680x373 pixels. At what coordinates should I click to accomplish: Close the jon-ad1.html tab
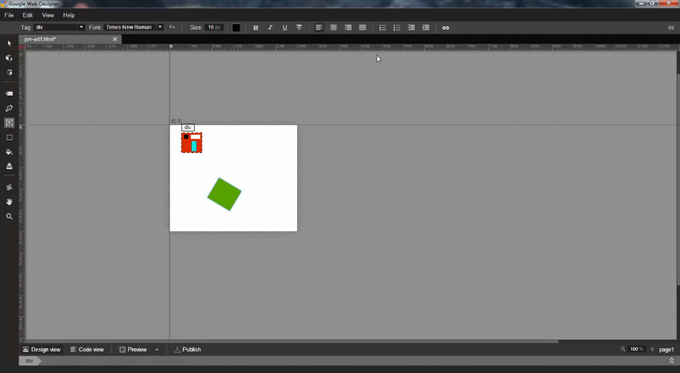point(115,39)
